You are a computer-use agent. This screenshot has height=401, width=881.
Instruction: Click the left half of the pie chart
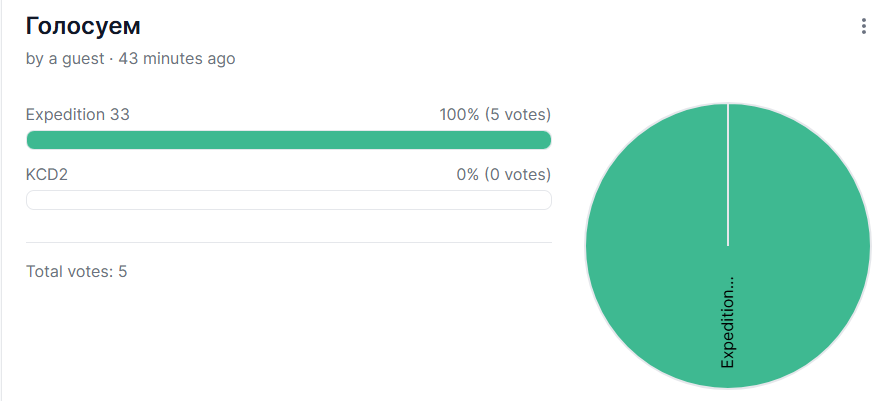coord(656,246)
